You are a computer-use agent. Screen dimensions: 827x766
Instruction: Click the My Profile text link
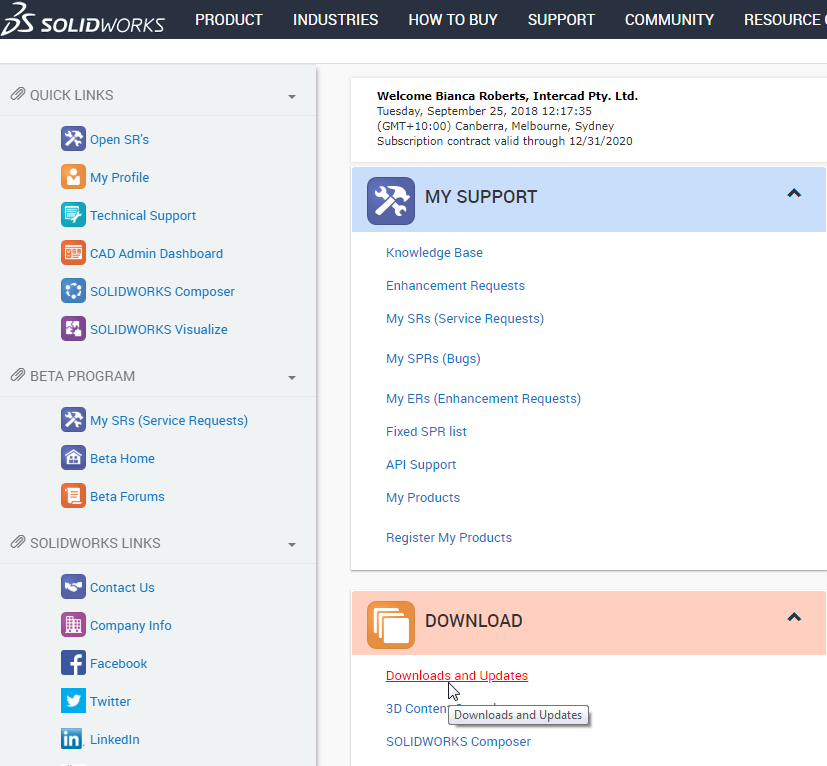(x=119, y=178)
